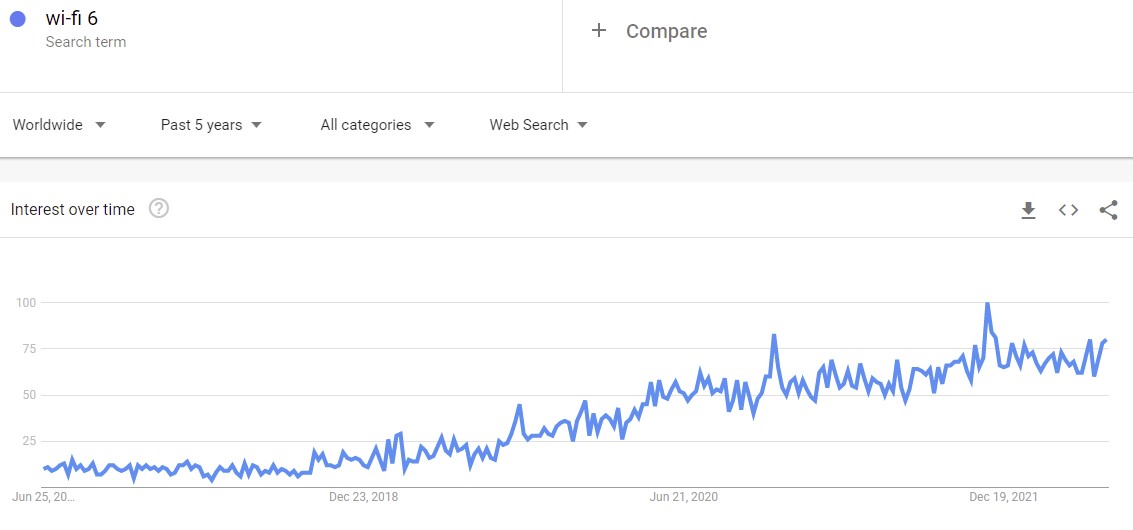
Task: Click the Dec 23, 2018 axis label
Action: click(x=363, y=496)
